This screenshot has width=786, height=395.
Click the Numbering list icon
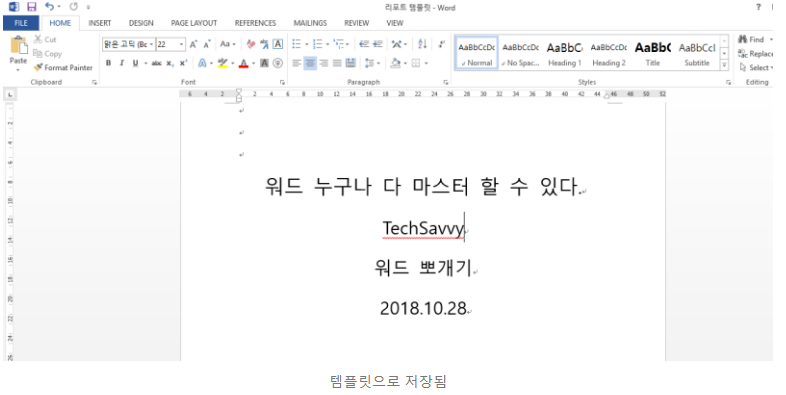click(x=318, y=44)
